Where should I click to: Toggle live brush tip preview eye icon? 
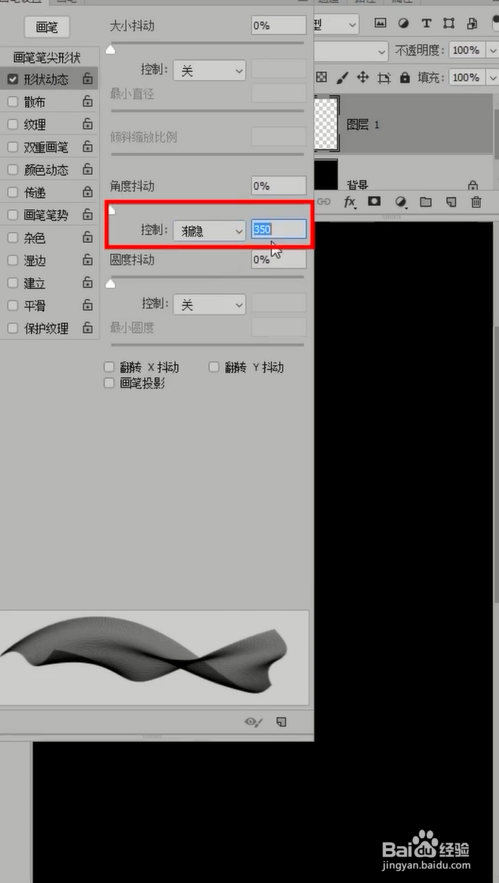(254, 722)
